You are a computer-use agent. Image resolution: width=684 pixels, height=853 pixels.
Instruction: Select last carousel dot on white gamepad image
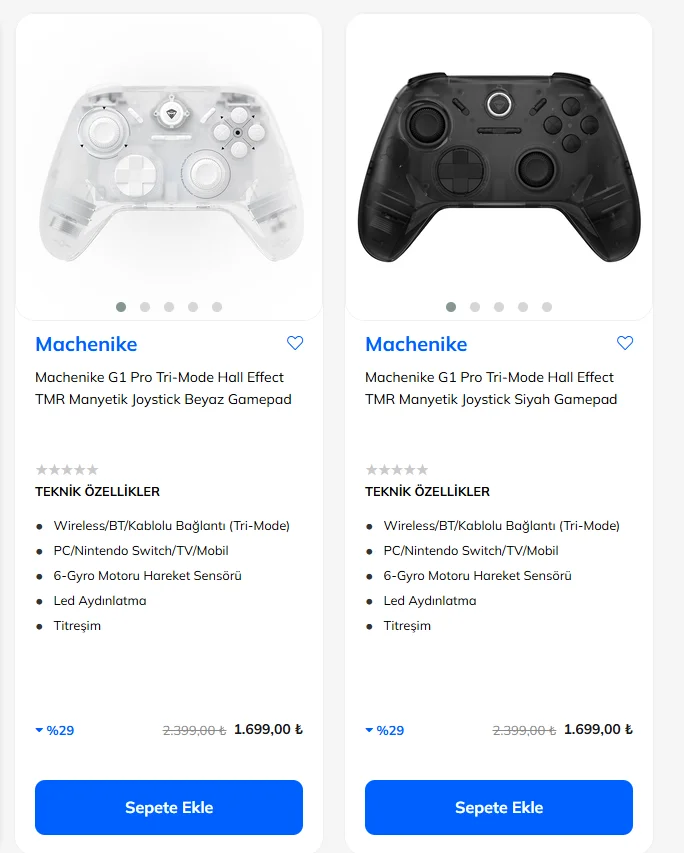coord(217,307)
